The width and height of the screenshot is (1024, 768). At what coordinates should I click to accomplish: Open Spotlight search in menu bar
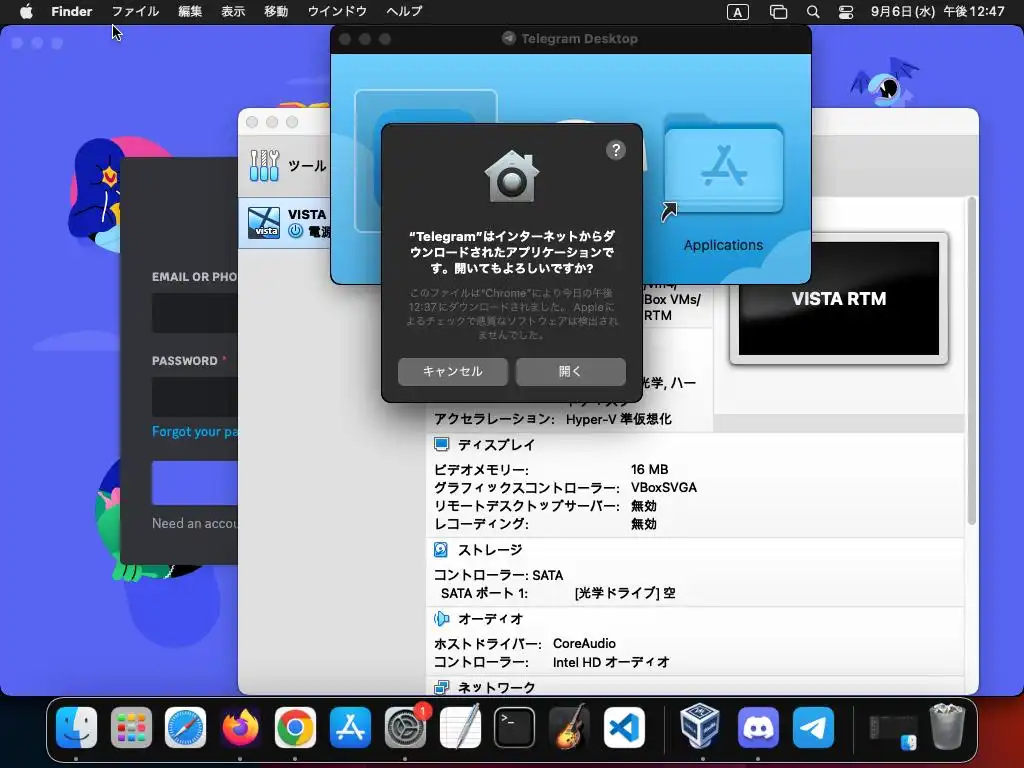[x=813, y=12]
